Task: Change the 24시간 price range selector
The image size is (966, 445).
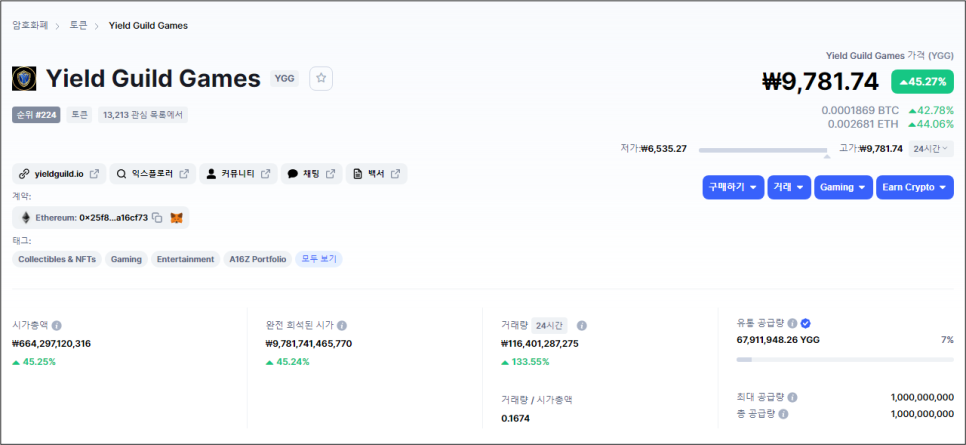Action: (931, 149)
